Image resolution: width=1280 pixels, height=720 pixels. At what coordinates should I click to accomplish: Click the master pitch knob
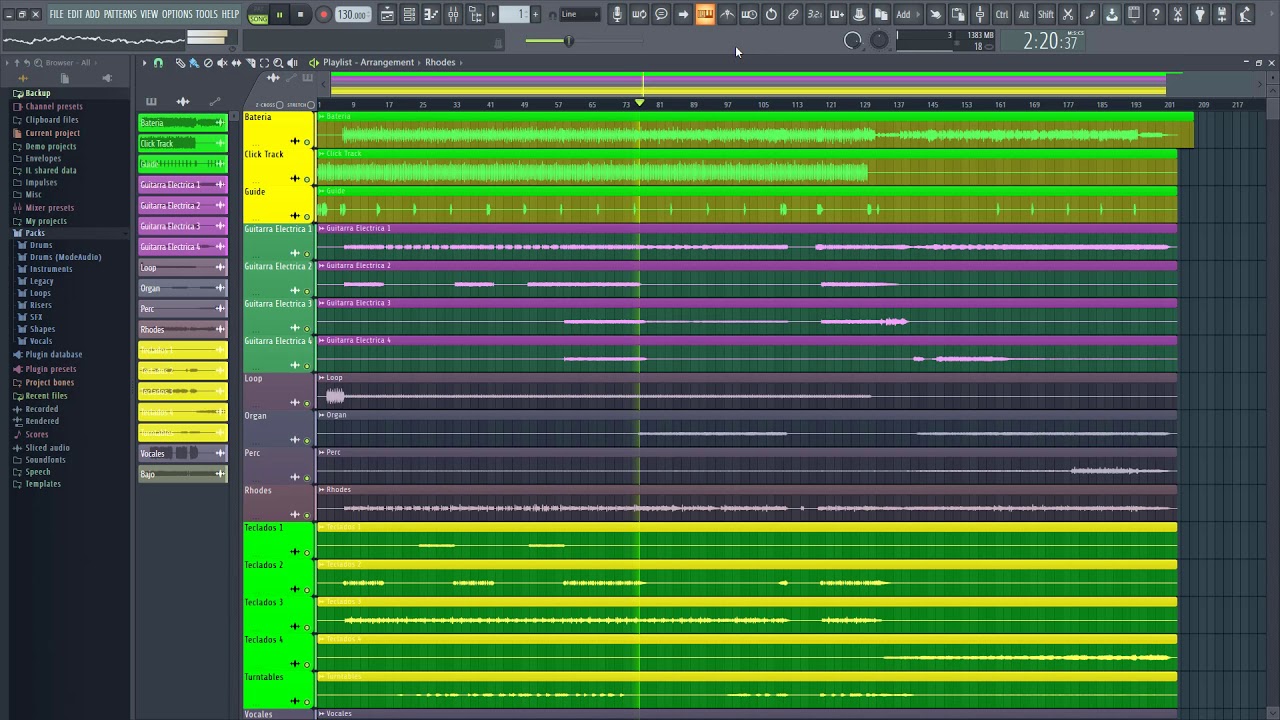pyautogui.click(x=879, y=40)
